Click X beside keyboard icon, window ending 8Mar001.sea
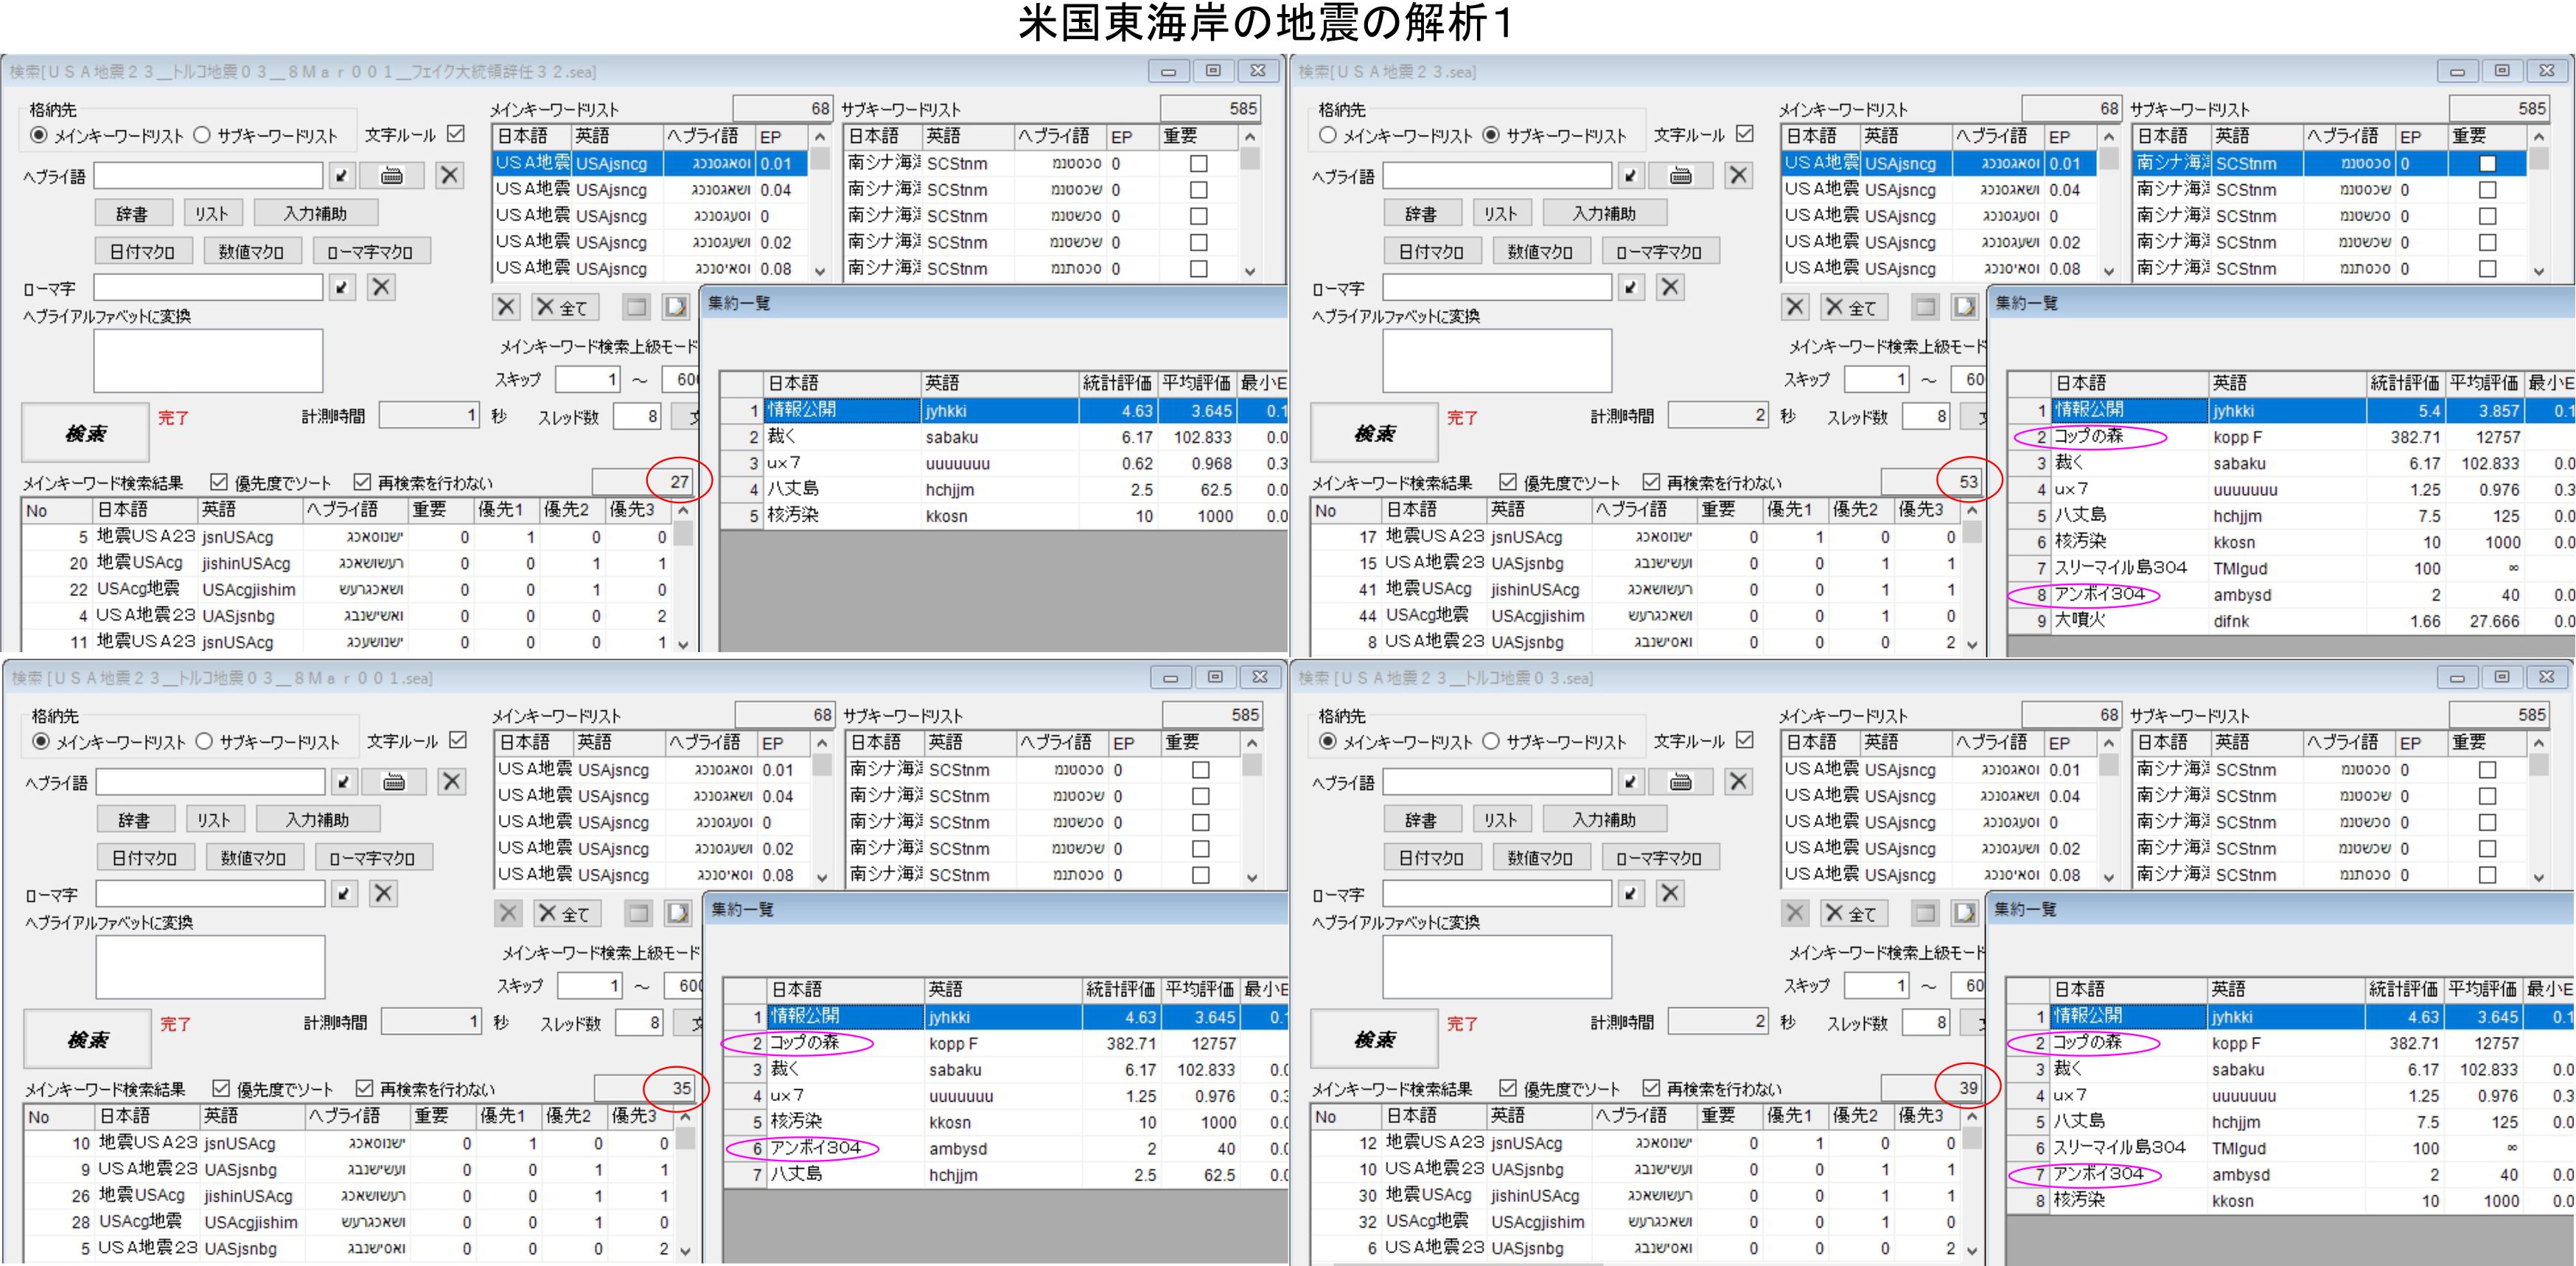 [x=452, y=782]
